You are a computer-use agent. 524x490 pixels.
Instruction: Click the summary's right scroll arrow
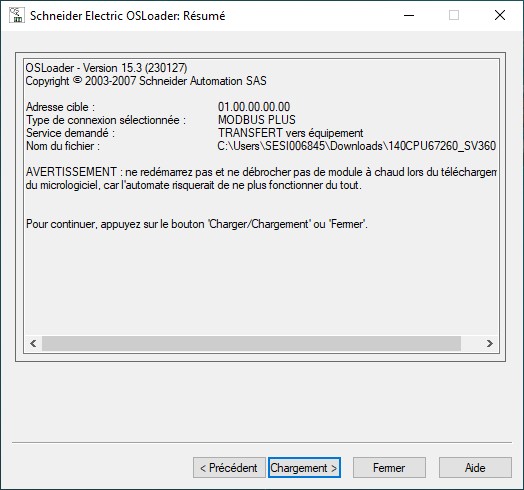tap(490, 343)
